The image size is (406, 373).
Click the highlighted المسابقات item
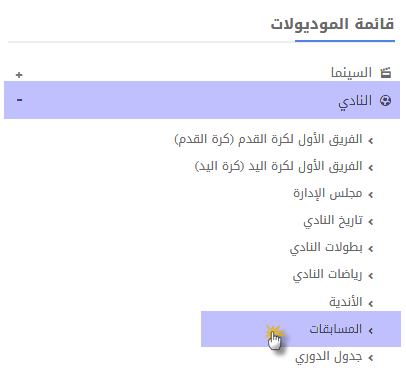pyautogui.click(x=301, y=329)
